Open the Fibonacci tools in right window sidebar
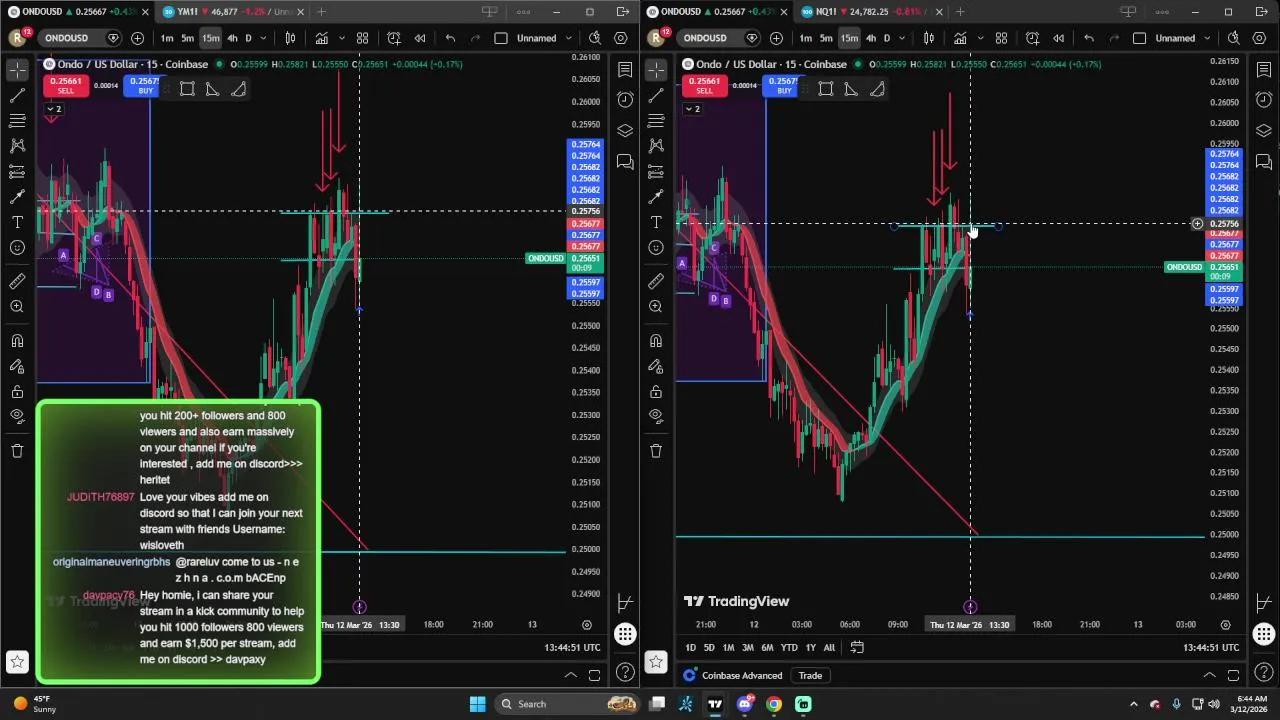1280x720 pixels. [656, 121]
